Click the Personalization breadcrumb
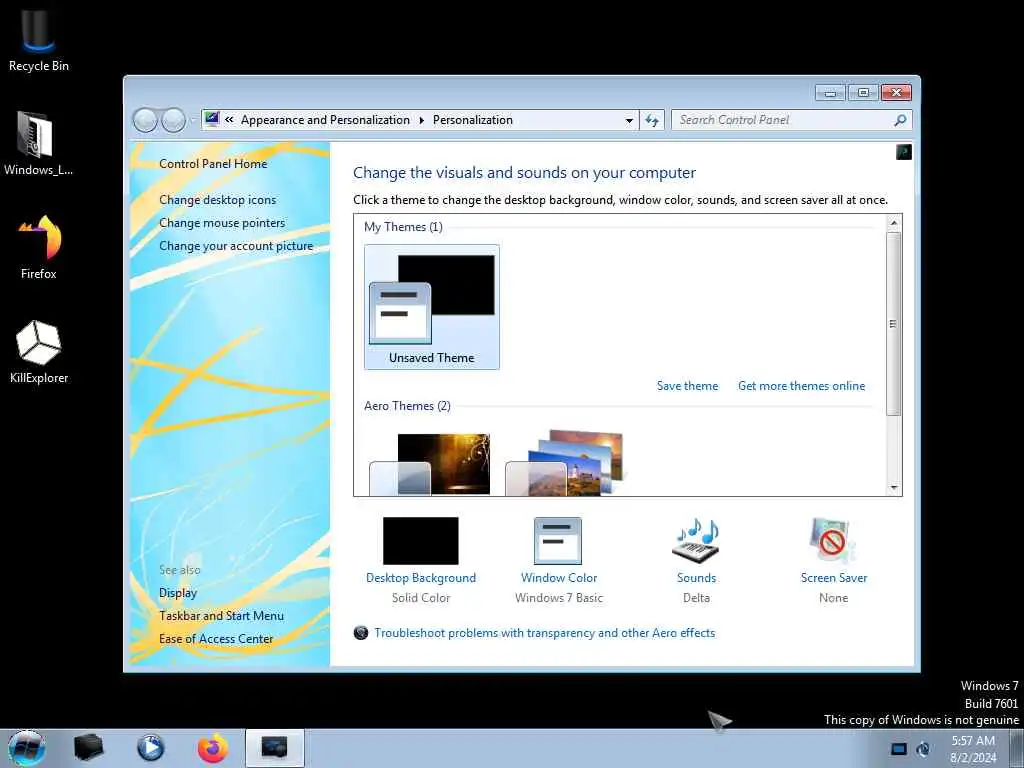Screen dimensions: 1024x768 473,120
